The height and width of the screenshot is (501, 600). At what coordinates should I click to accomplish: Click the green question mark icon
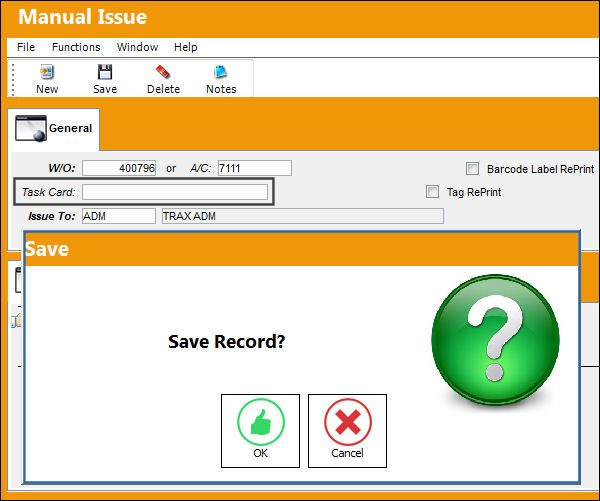496,340
